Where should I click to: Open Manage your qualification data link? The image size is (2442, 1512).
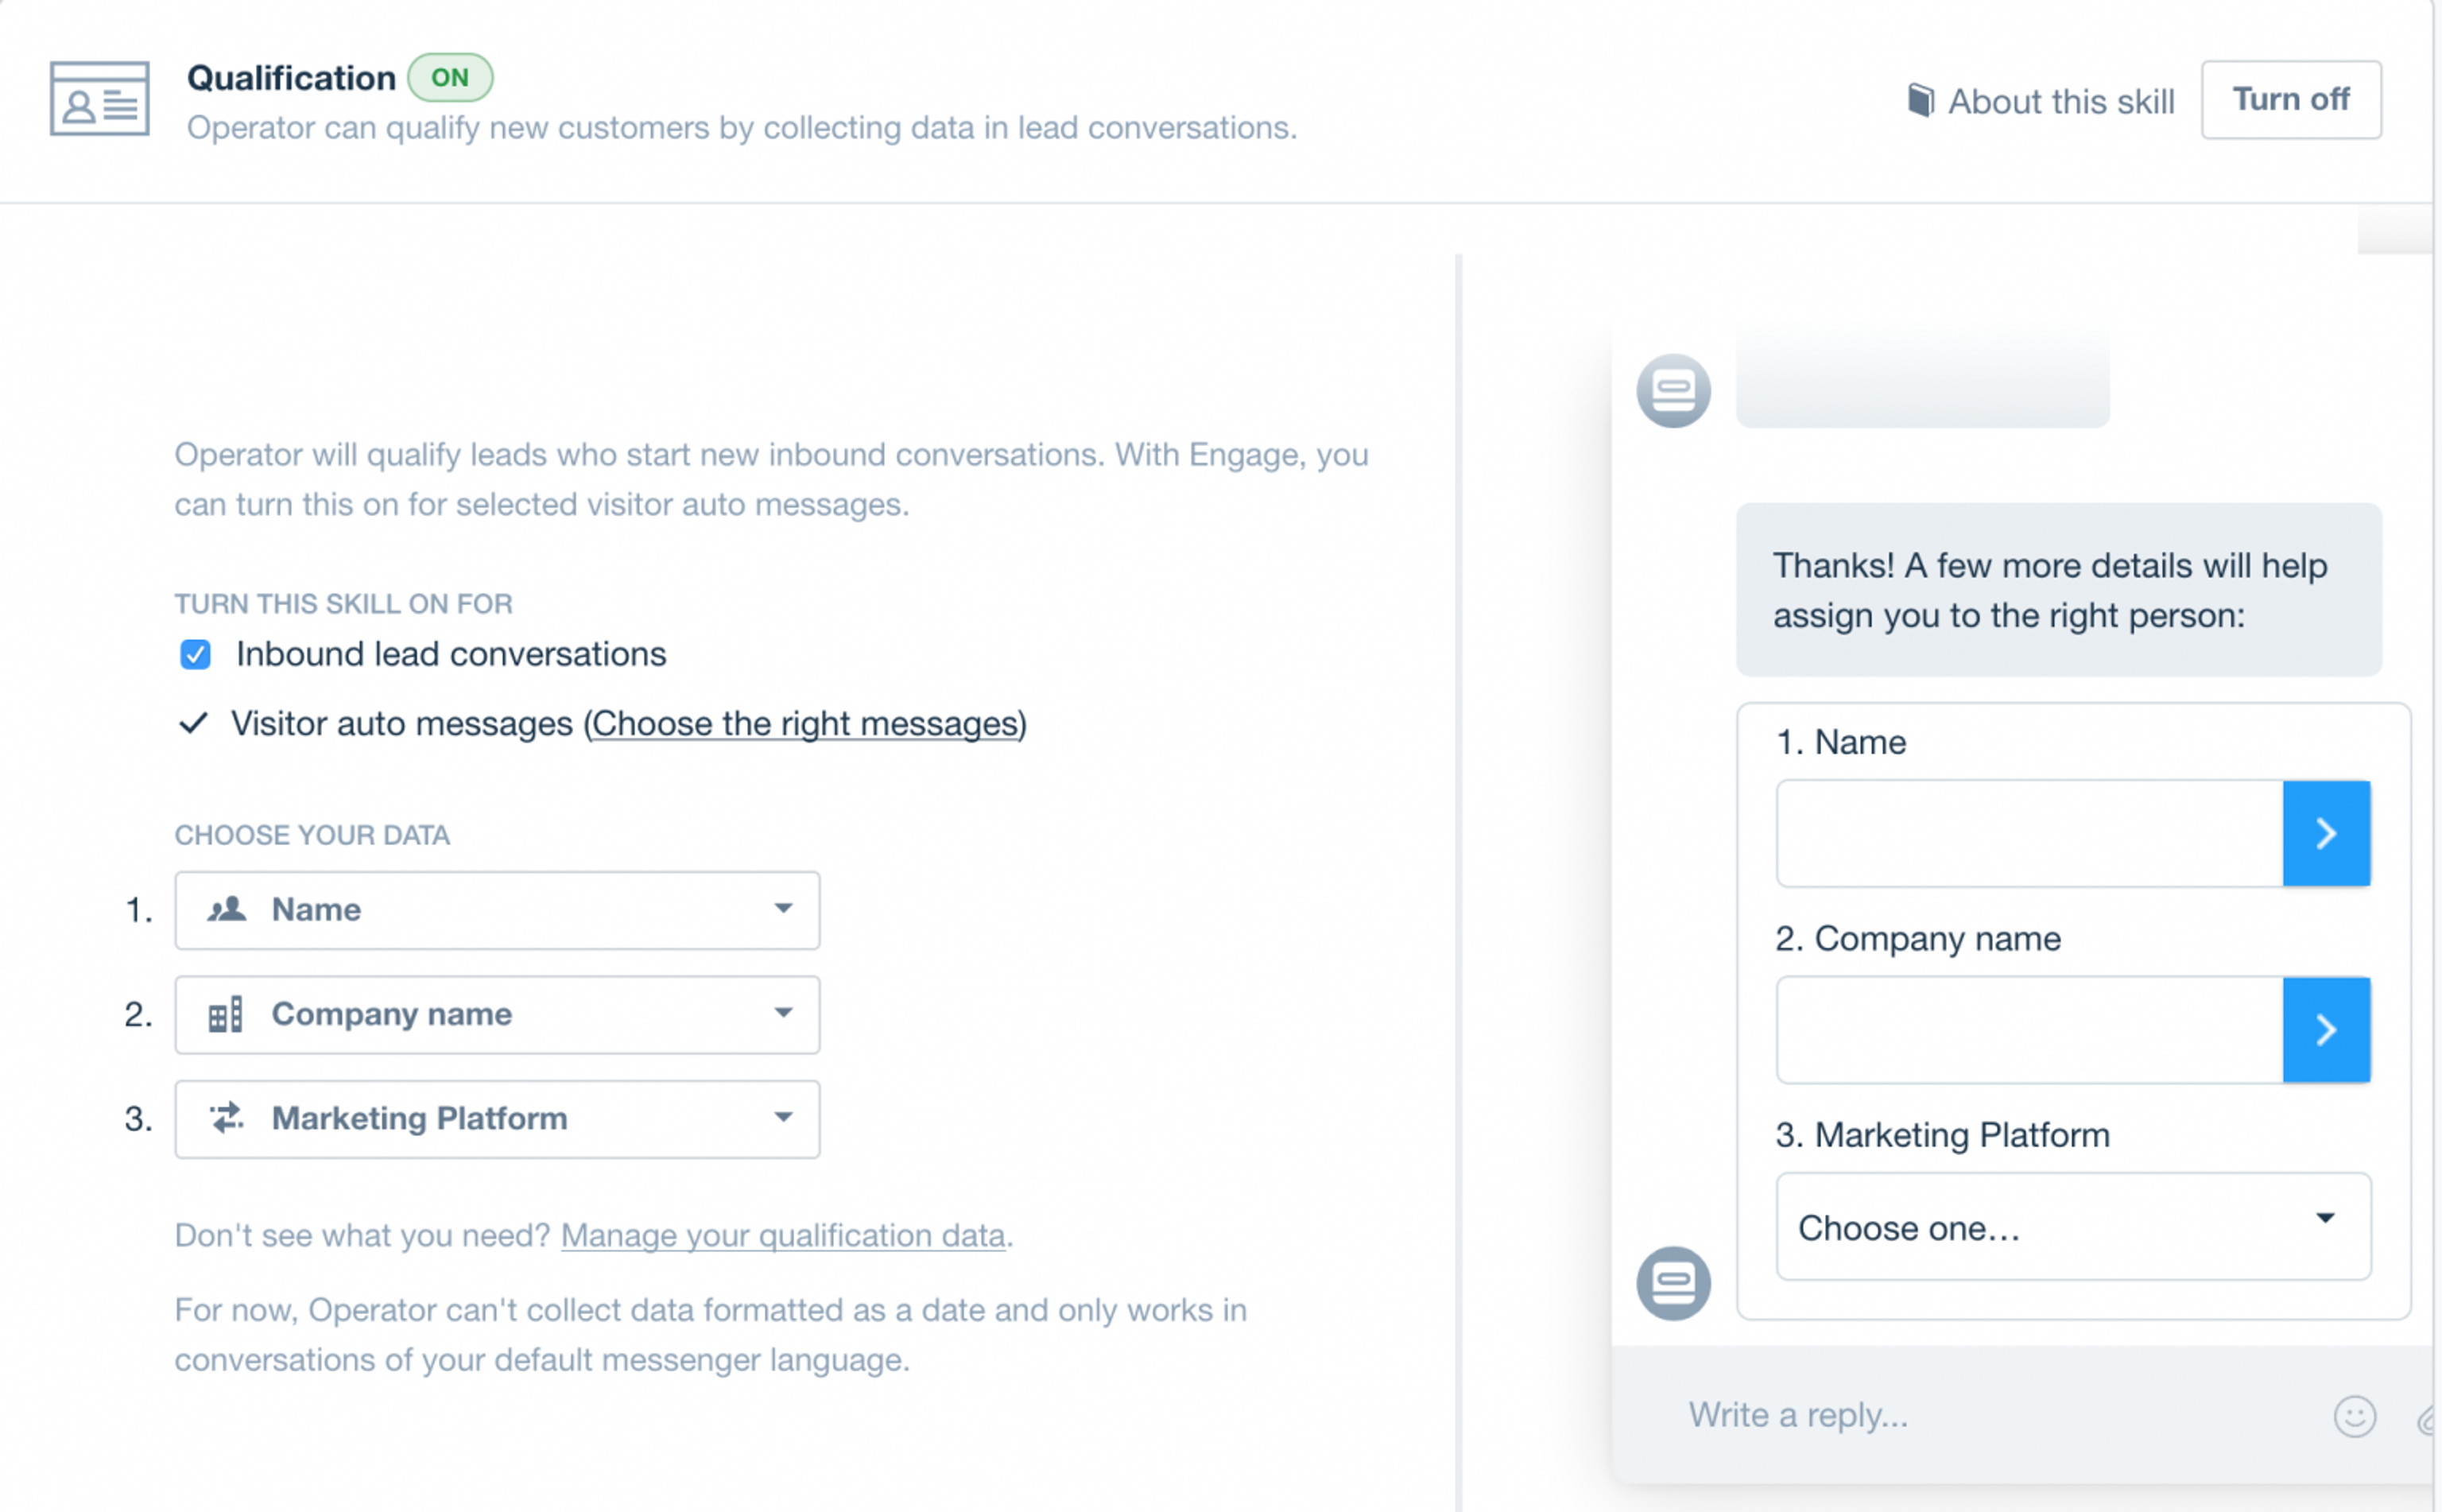click(783, 1235)
